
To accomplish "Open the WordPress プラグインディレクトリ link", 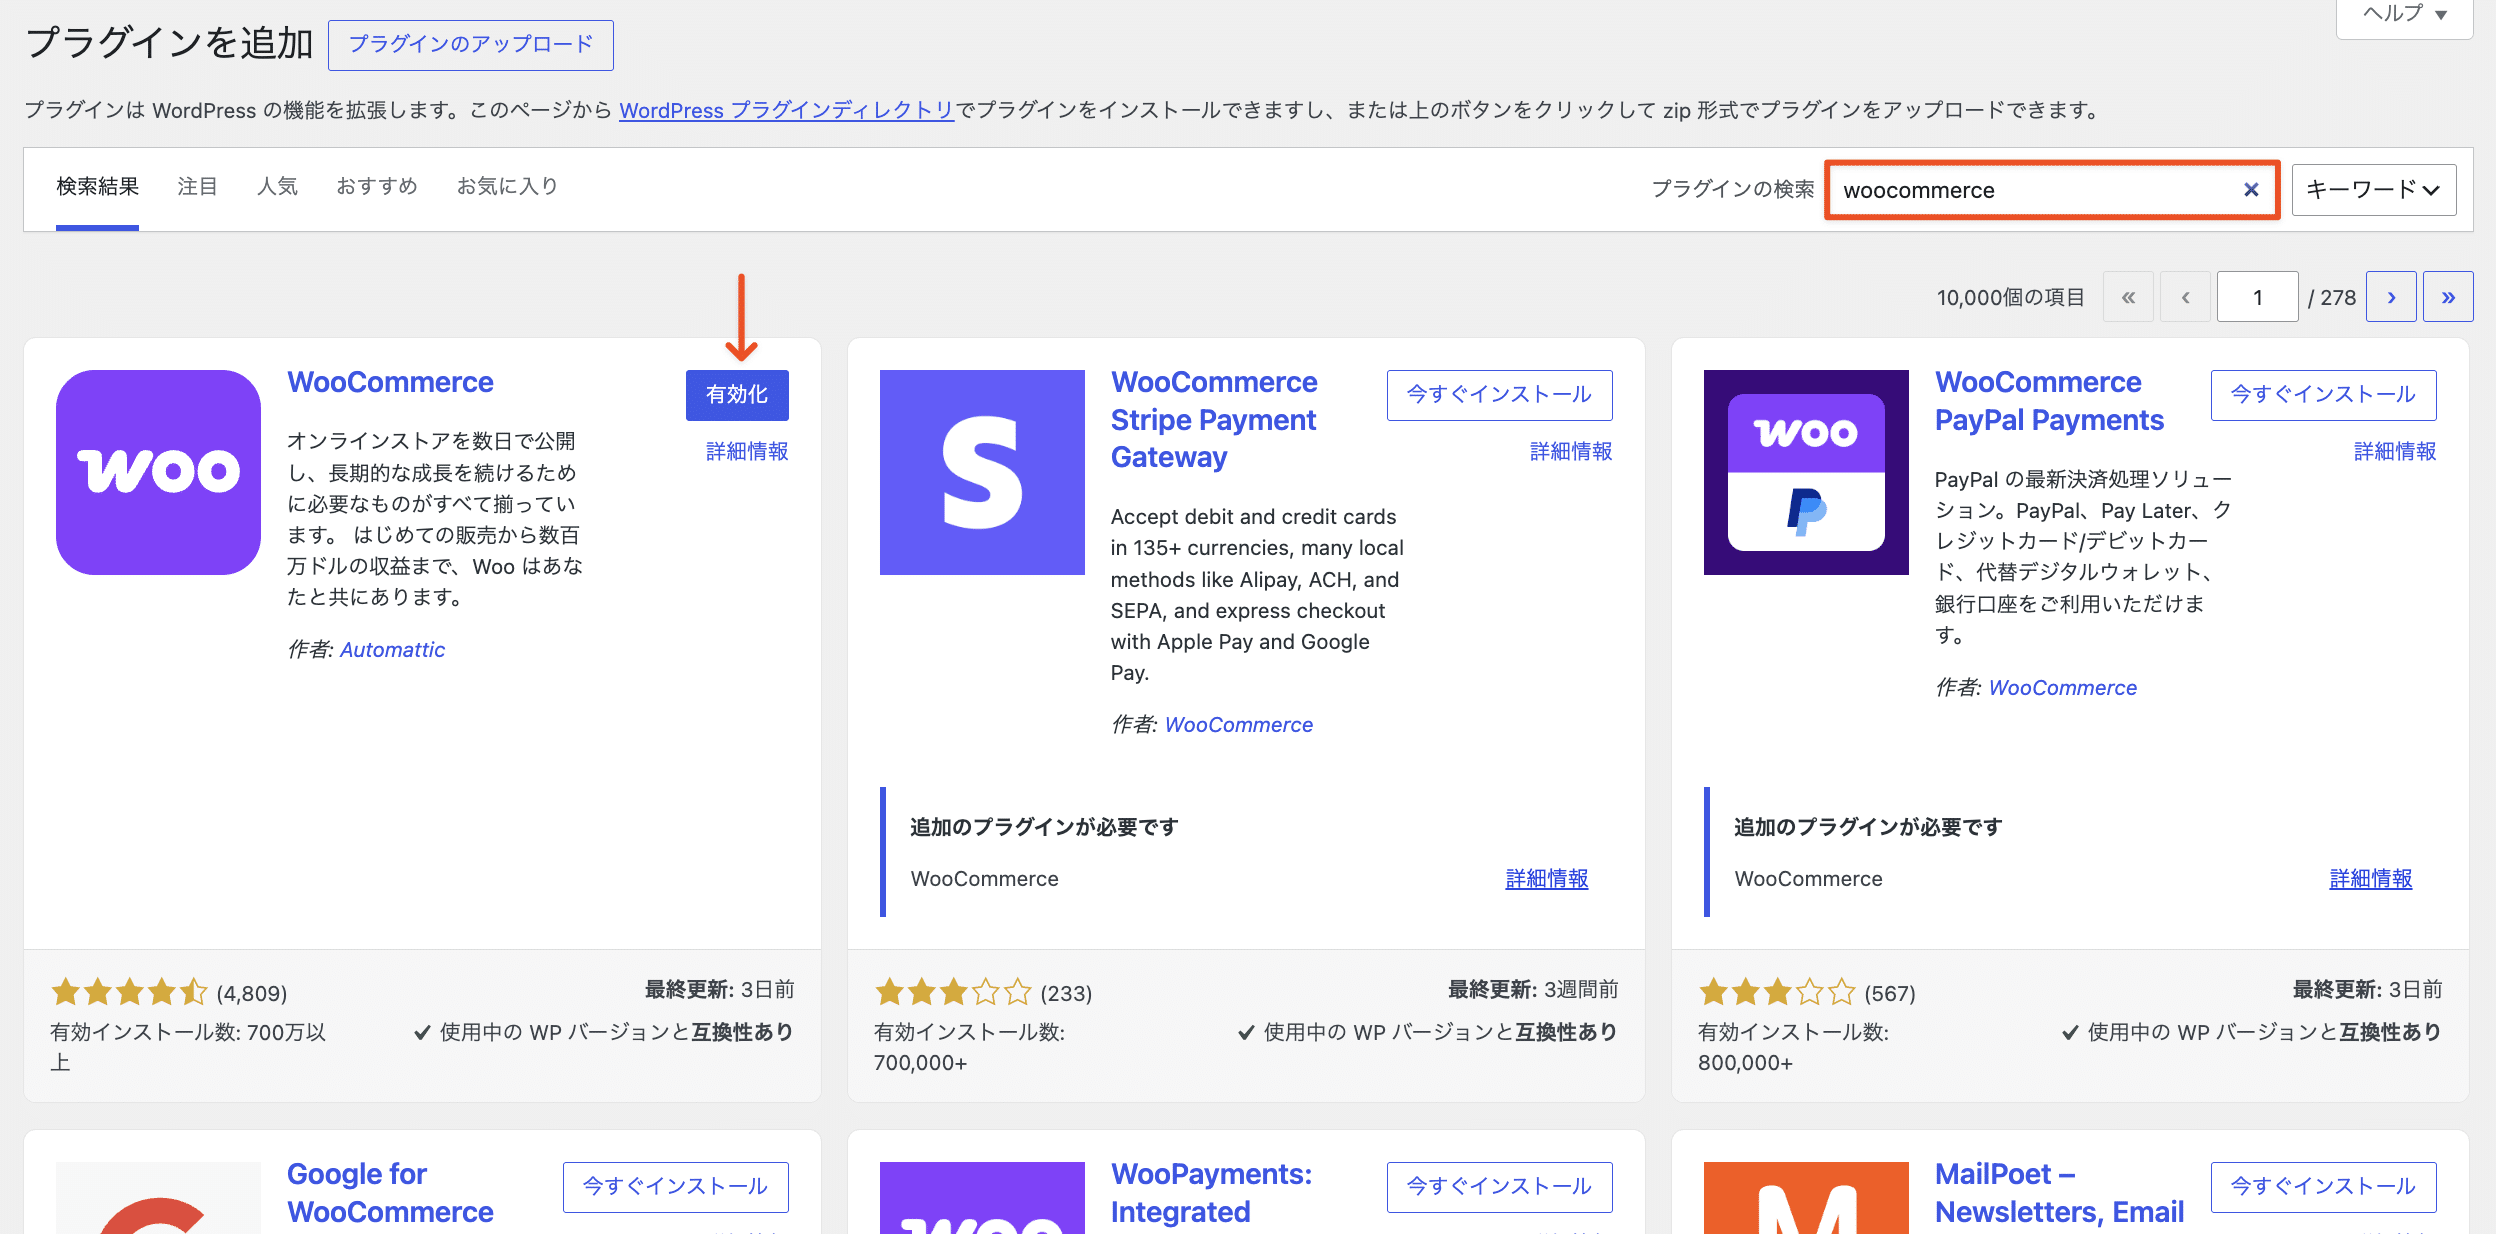I will 786,110.
